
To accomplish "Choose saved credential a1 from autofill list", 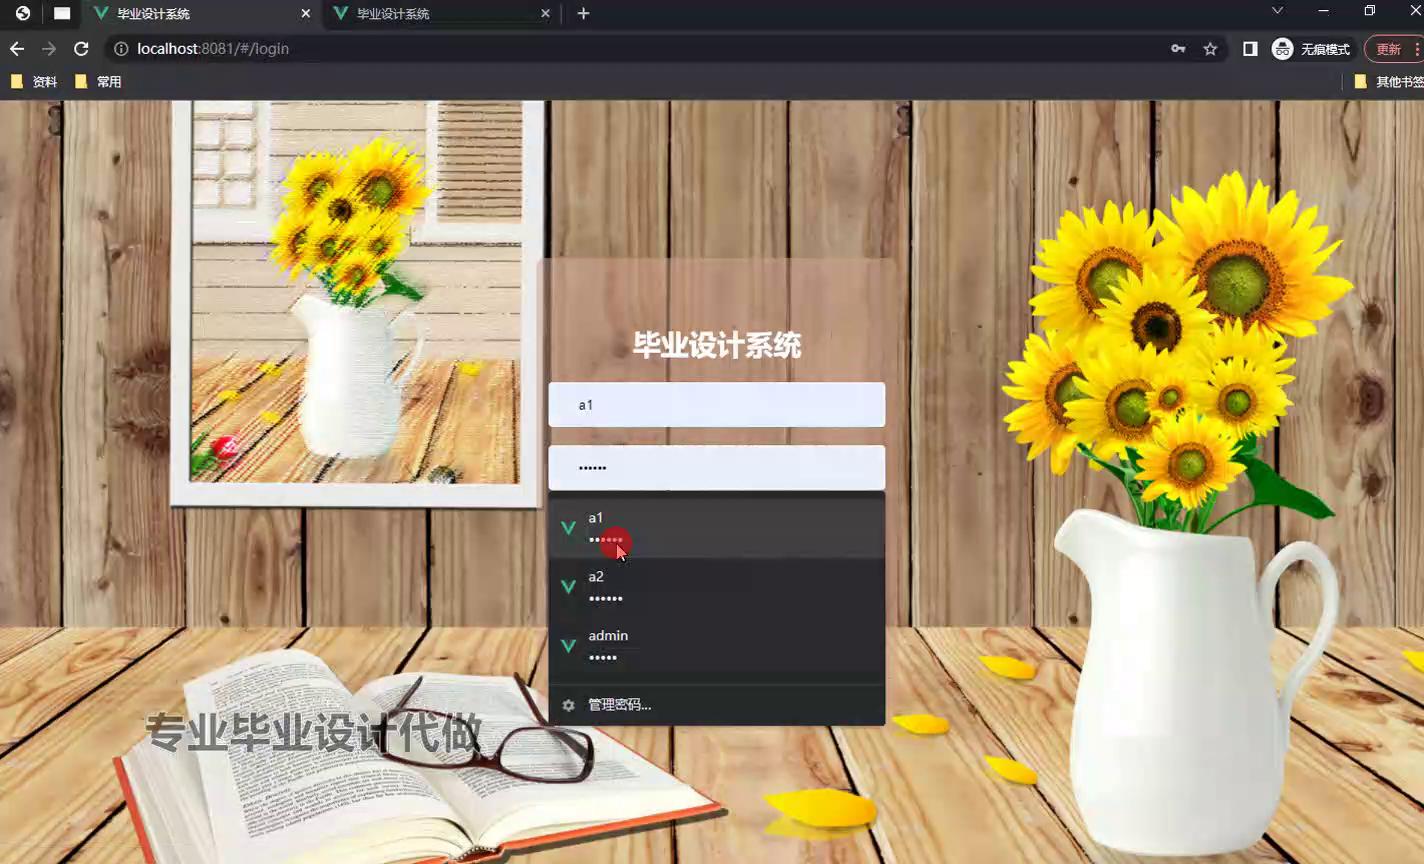I will pyautogui.click(x=717, y=528).
